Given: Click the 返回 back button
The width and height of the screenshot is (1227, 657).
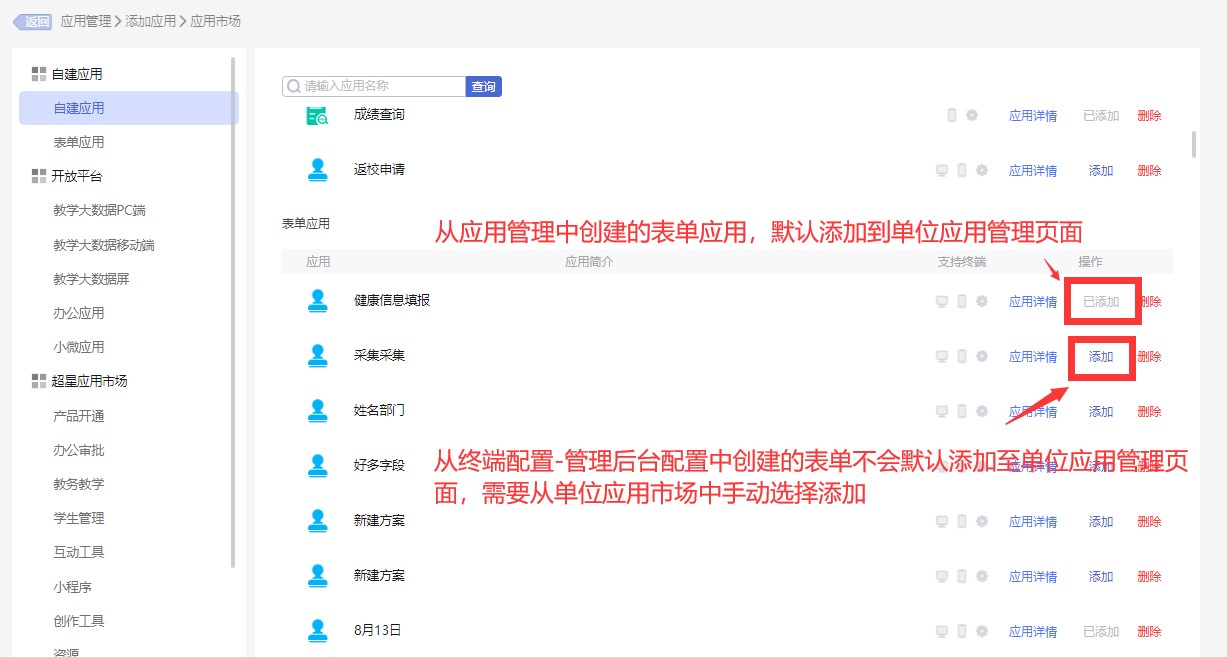Looking at the screenshot, I should pos(32,21).
